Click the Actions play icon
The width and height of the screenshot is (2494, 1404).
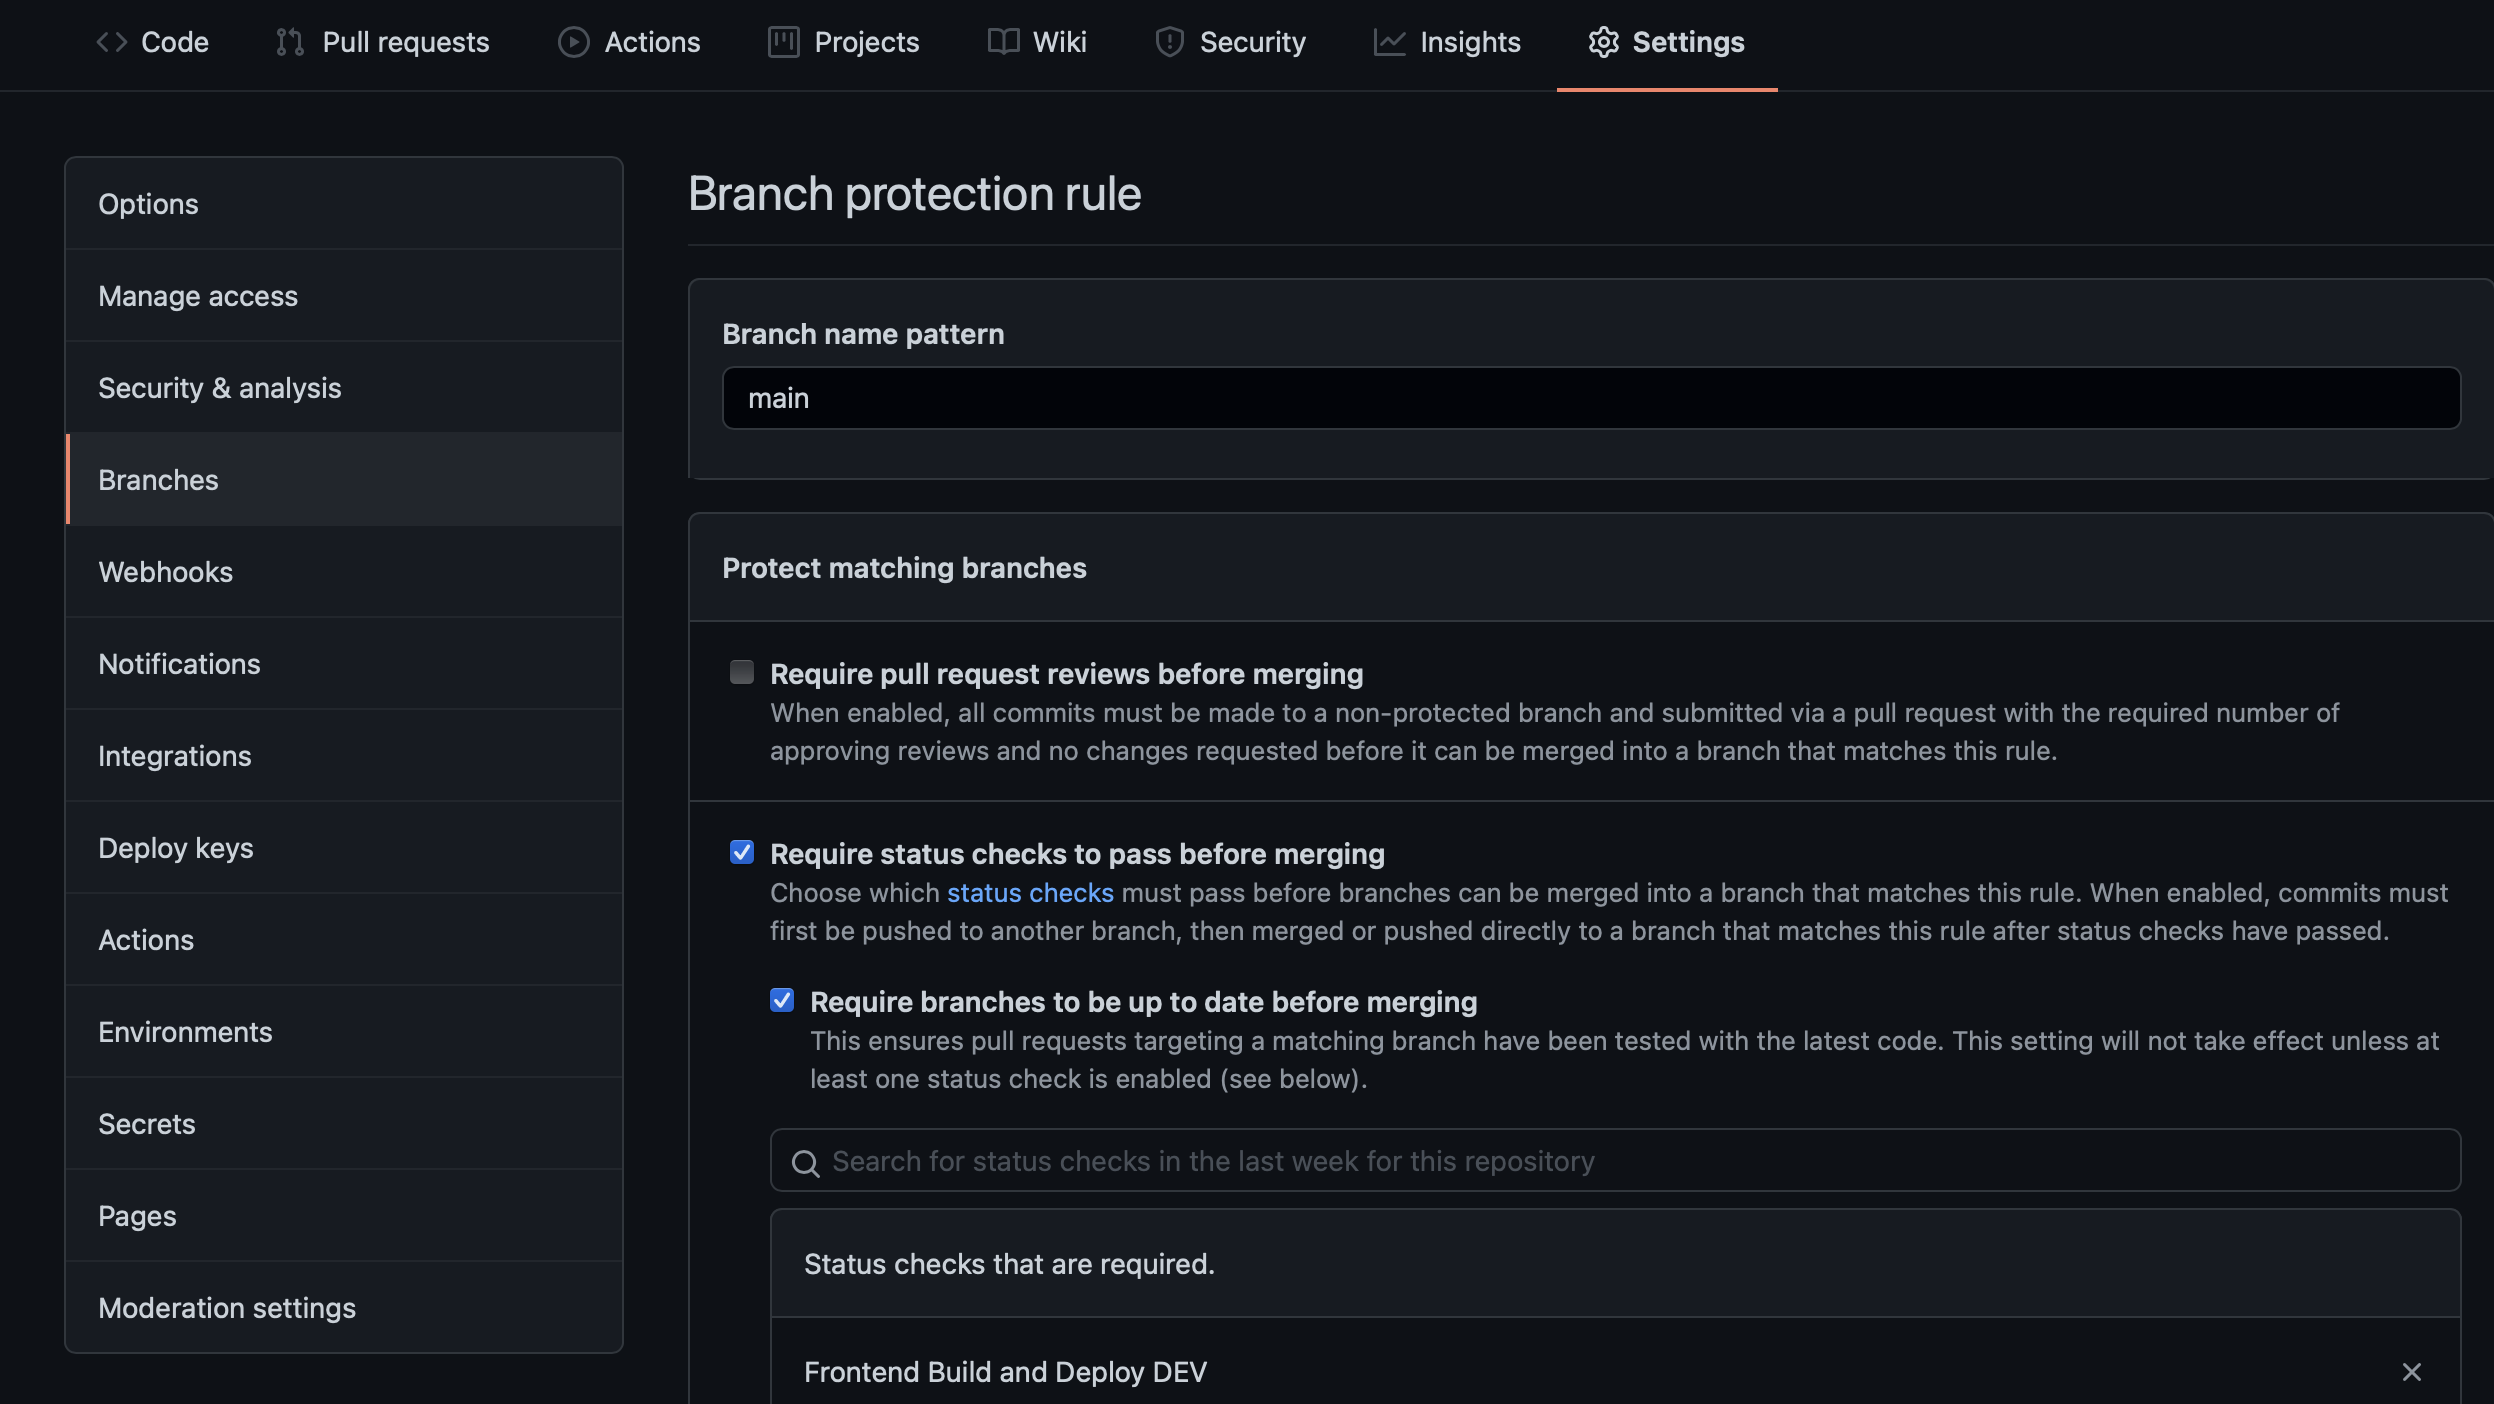click(573, 42)
